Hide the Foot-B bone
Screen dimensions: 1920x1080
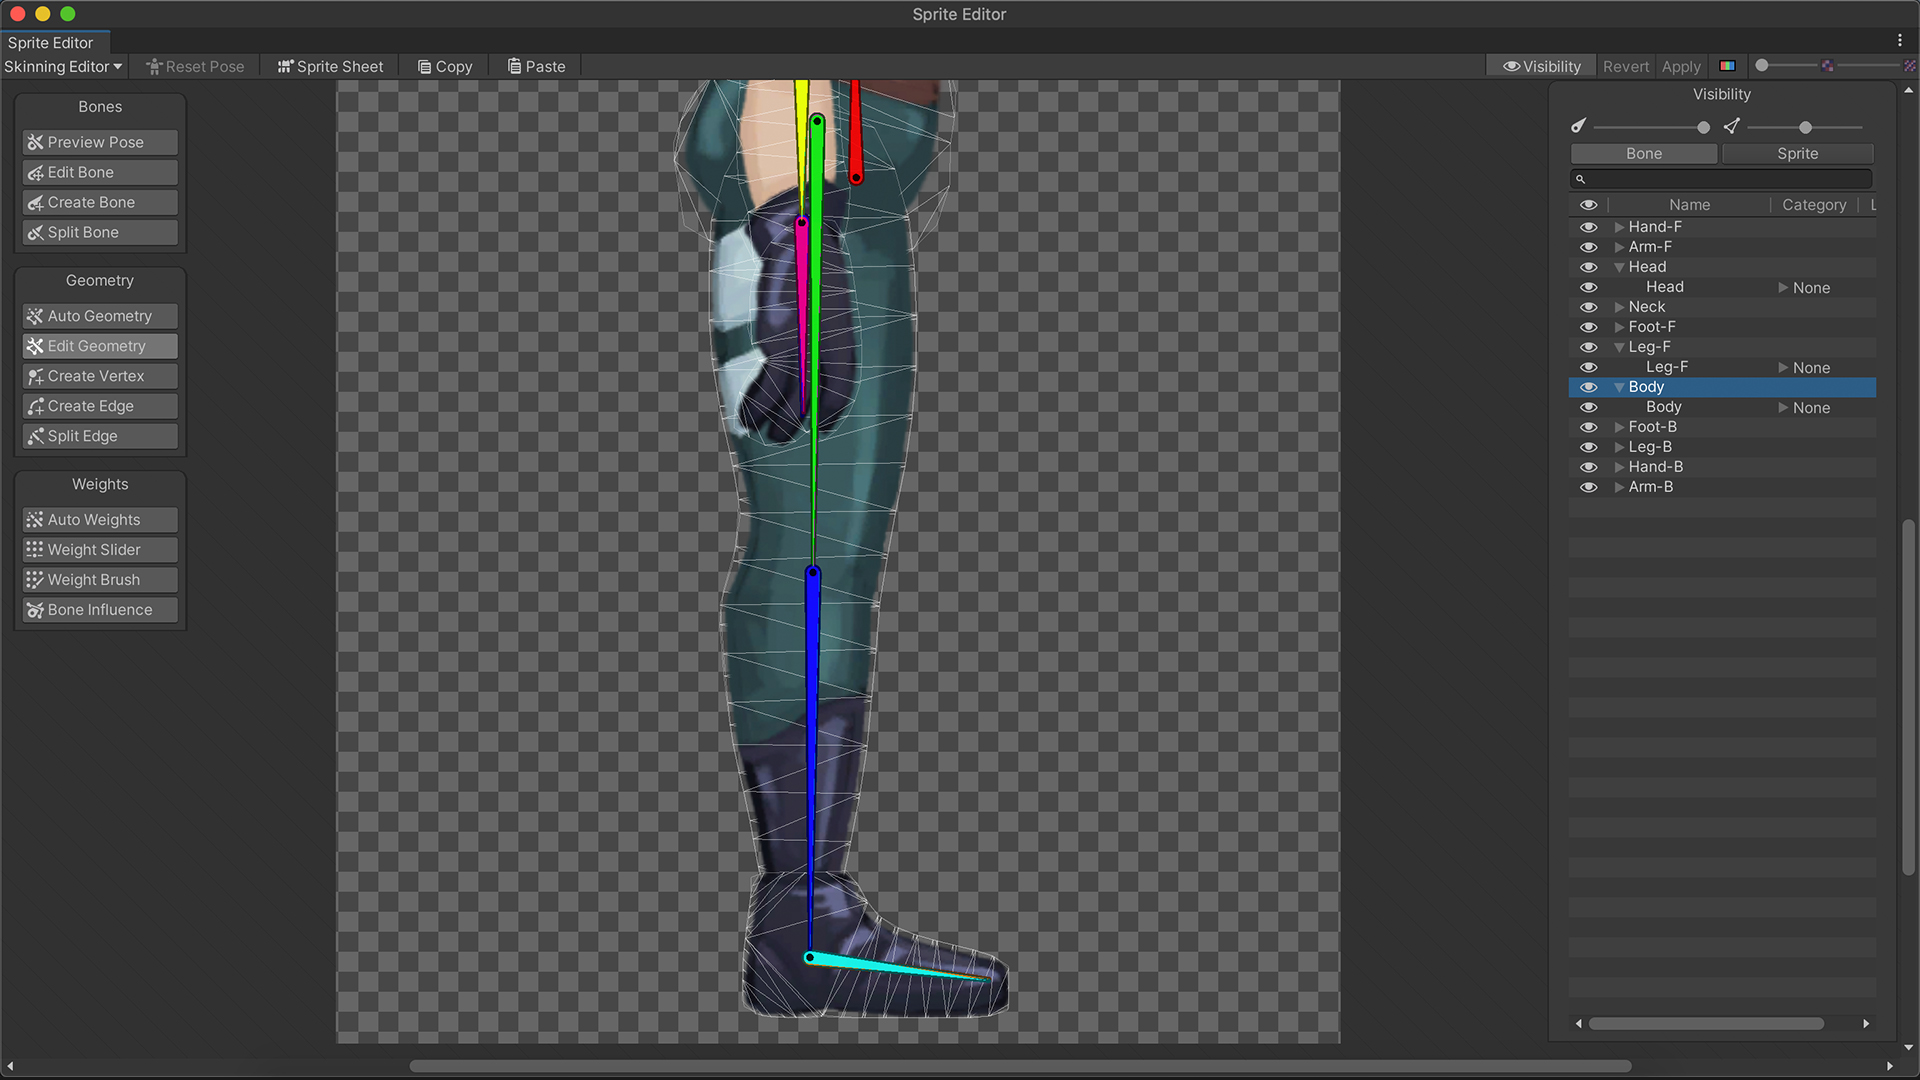tap(1588, 427)
